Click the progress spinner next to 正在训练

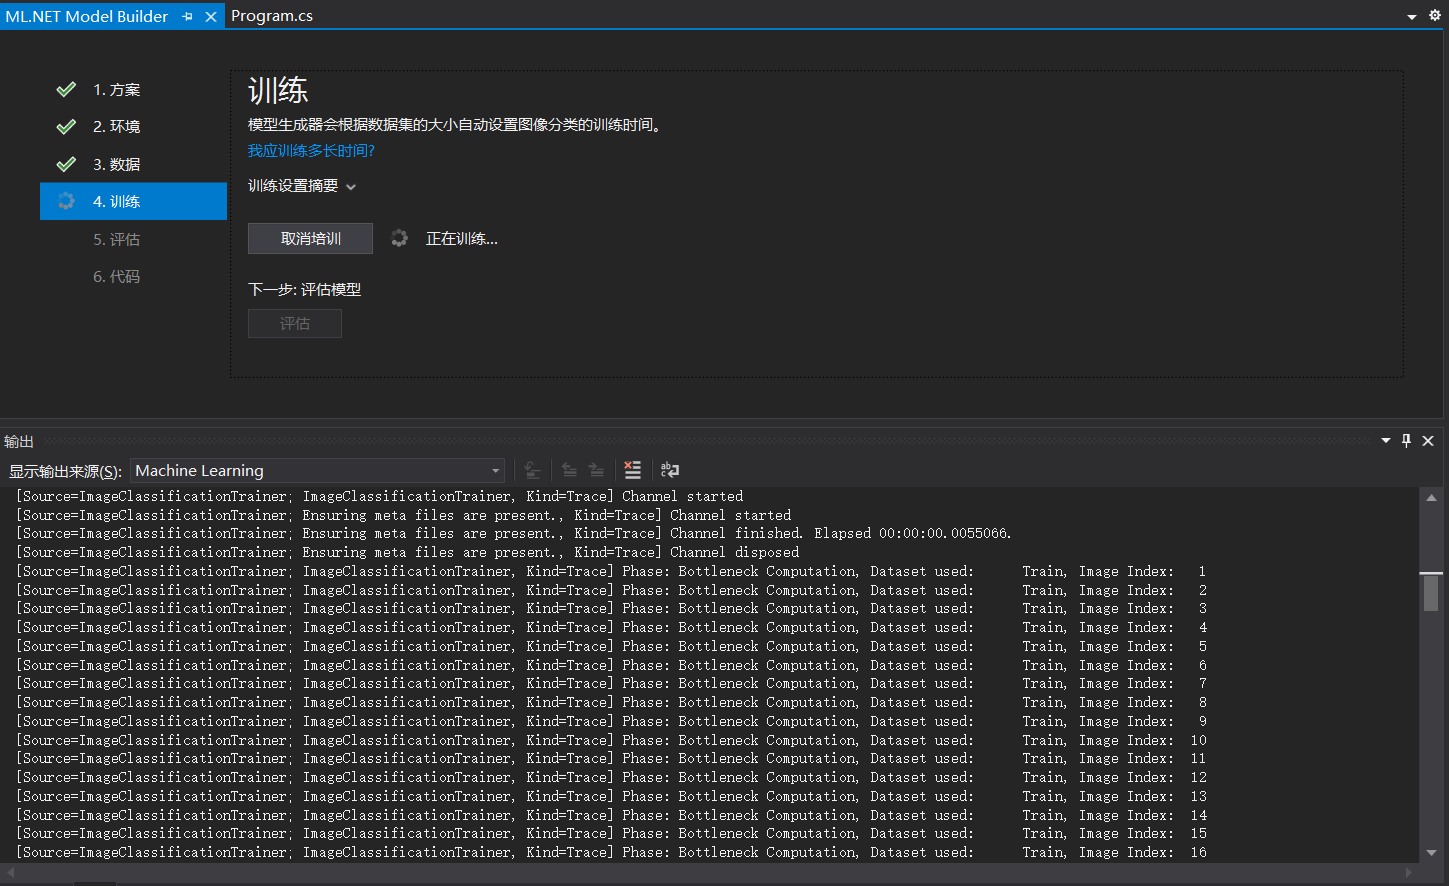(399, 238)
